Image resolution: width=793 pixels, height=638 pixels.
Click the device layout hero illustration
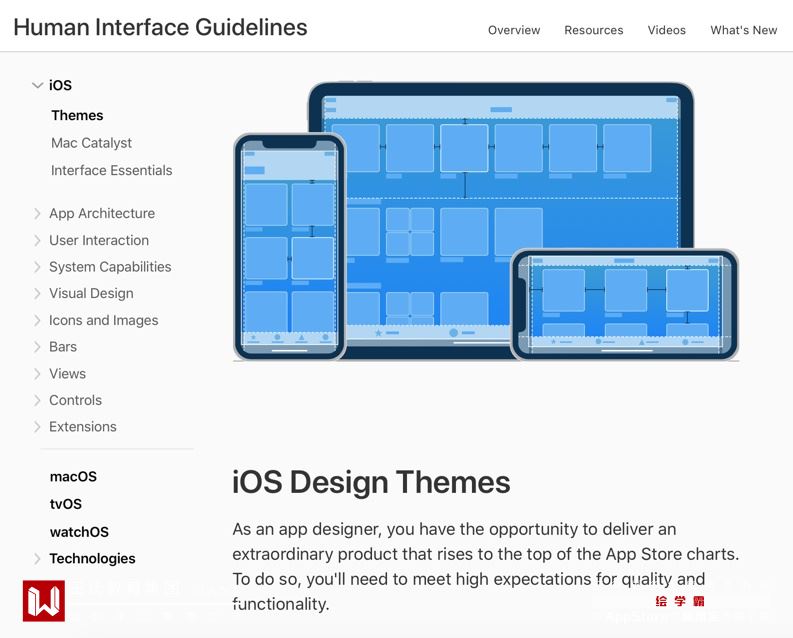486,221
